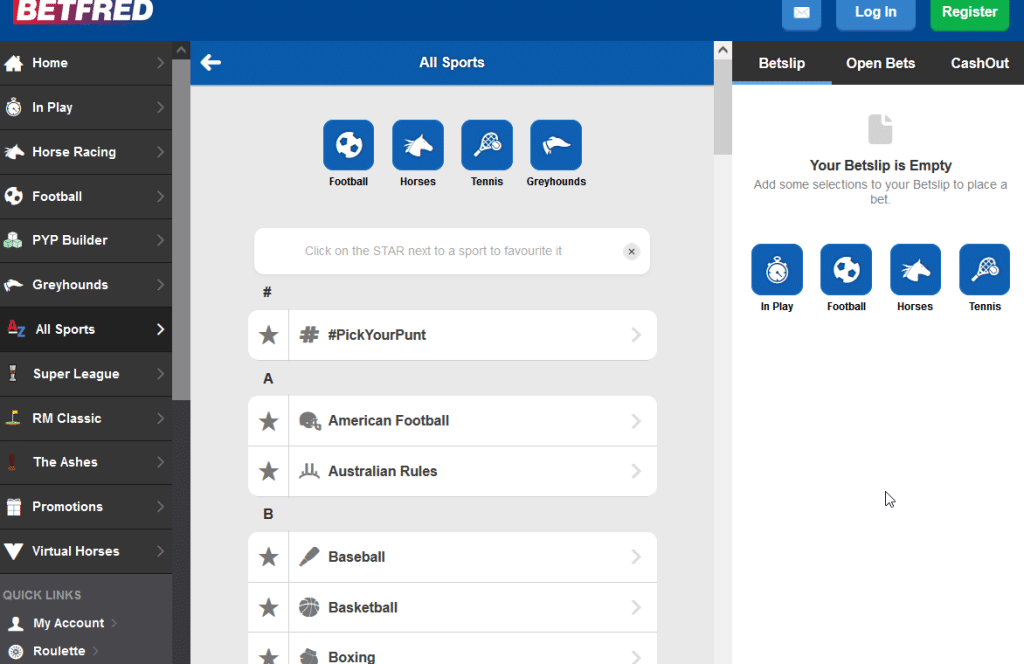Click the PYP Builder blocks sidebar icon
The height and width of the screenshot is (664, 1024).
pyautogui.click(x=12, y=240)
